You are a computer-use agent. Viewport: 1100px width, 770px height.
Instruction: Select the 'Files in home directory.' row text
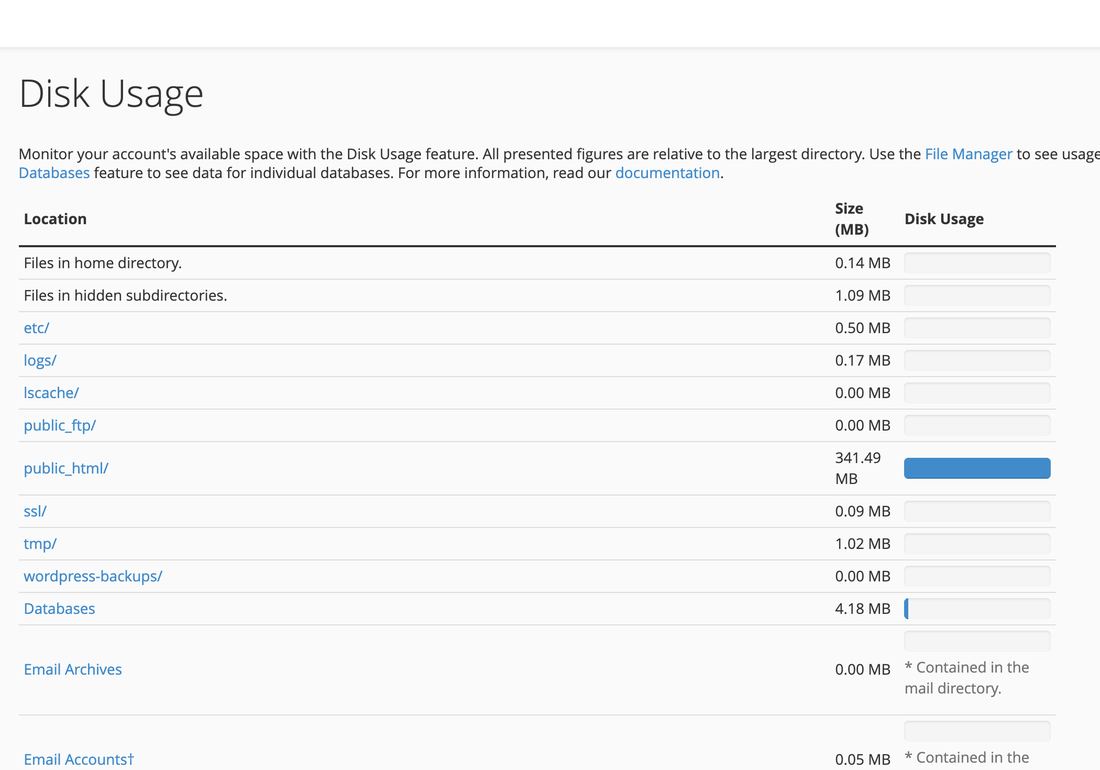pyautogui.click(x=103, y=263)
